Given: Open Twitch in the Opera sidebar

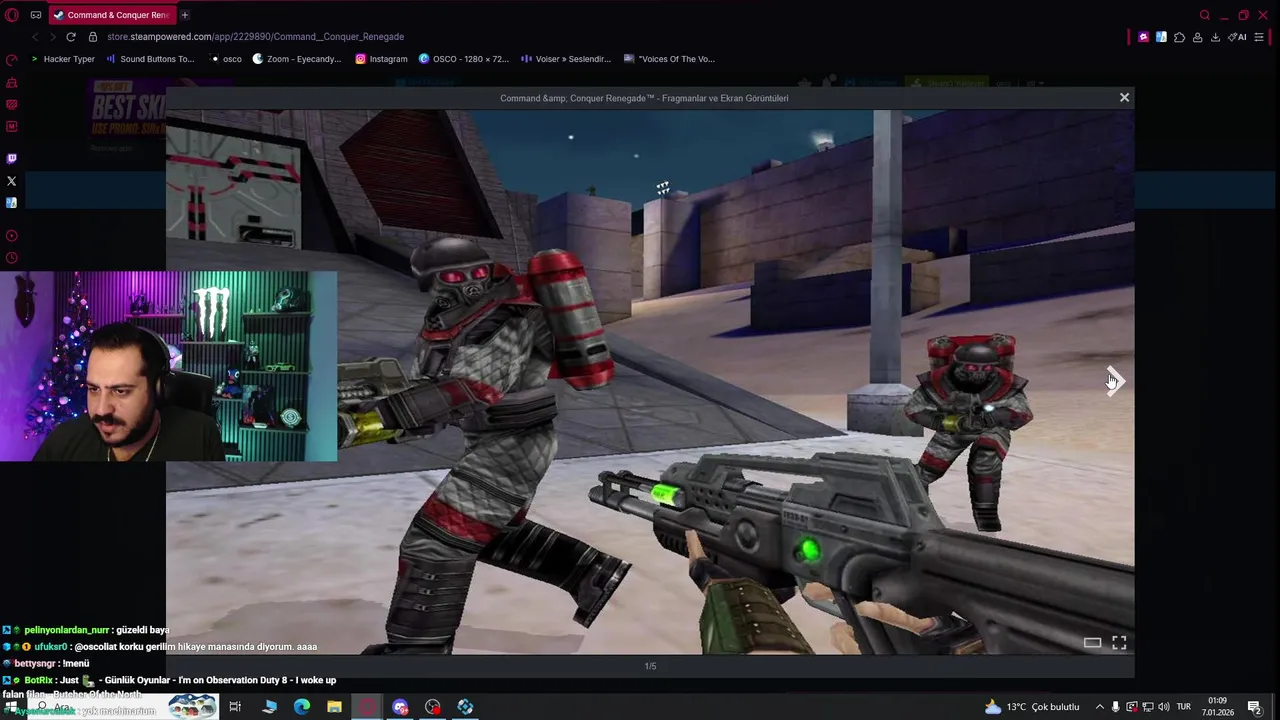Looking at the screenshot, I should [x=12, y=158].
